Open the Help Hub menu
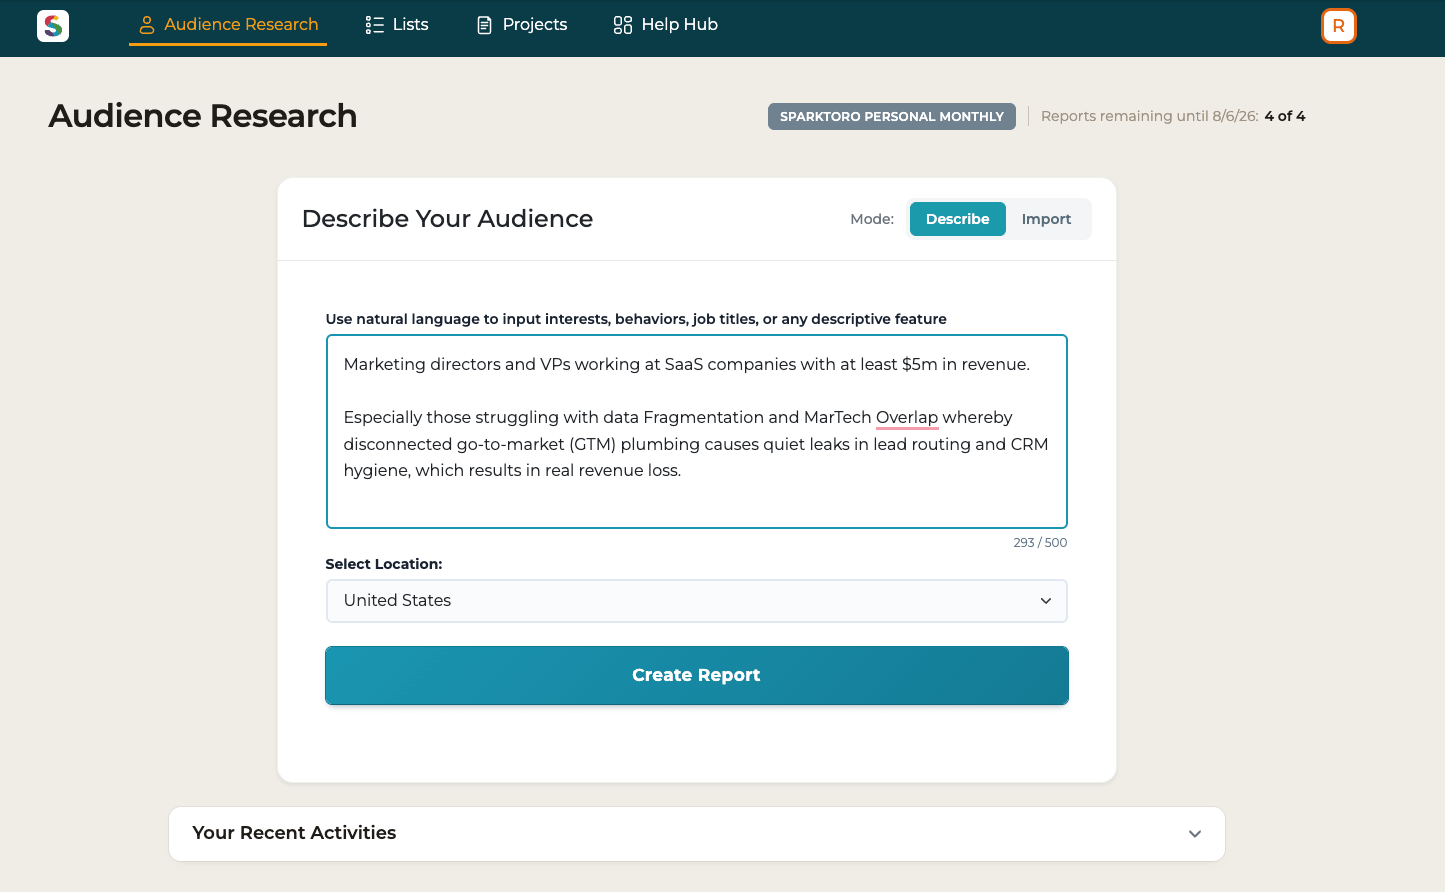1445x892 pixels. pos(666,25)
